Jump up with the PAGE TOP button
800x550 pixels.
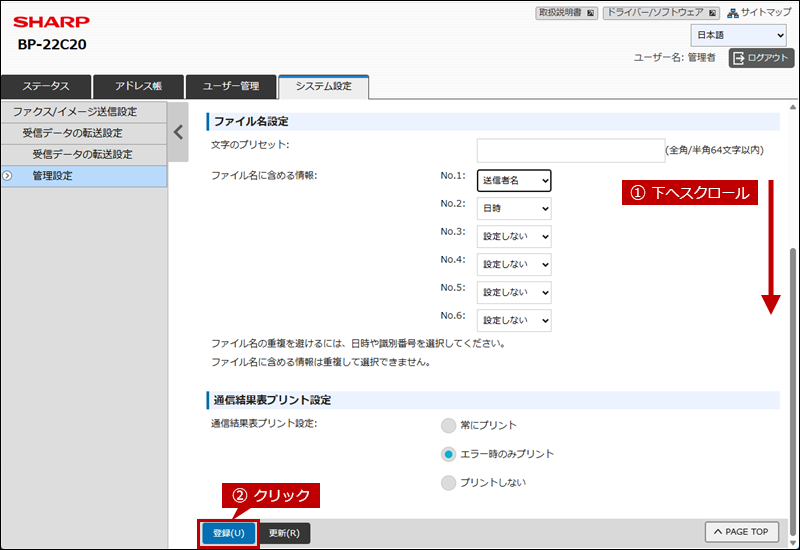[x=741, y=532]
